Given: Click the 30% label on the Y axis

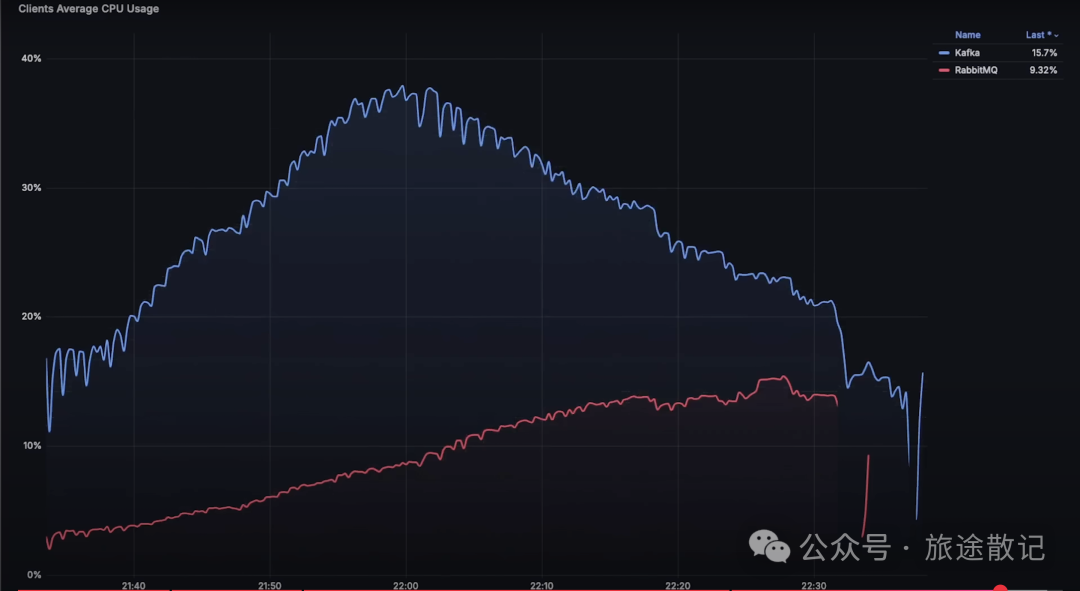Looking at the screenshot, I should (31, 187).
